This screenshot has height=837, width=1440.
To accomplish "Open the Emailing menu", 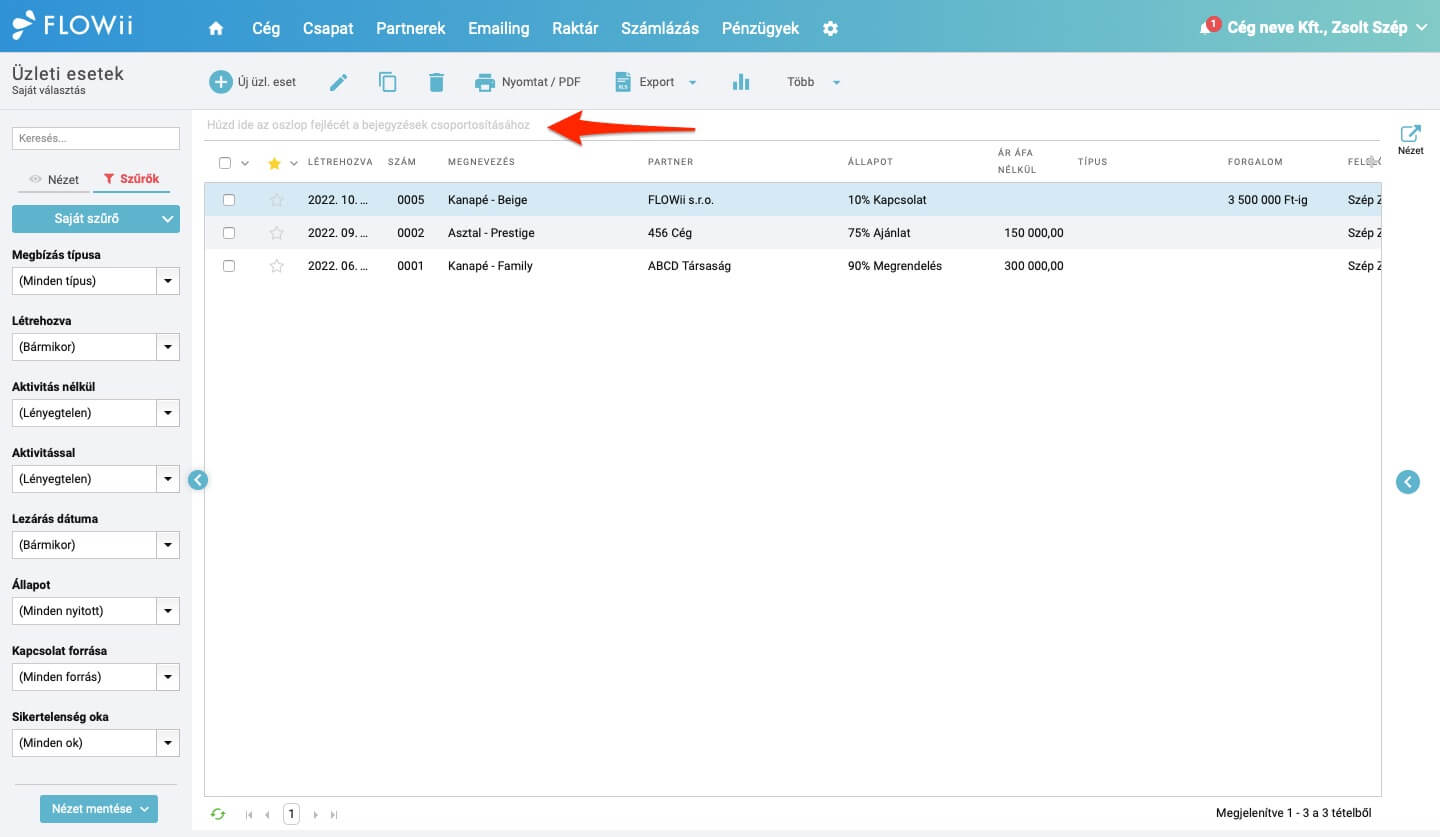I will (499, 28).
